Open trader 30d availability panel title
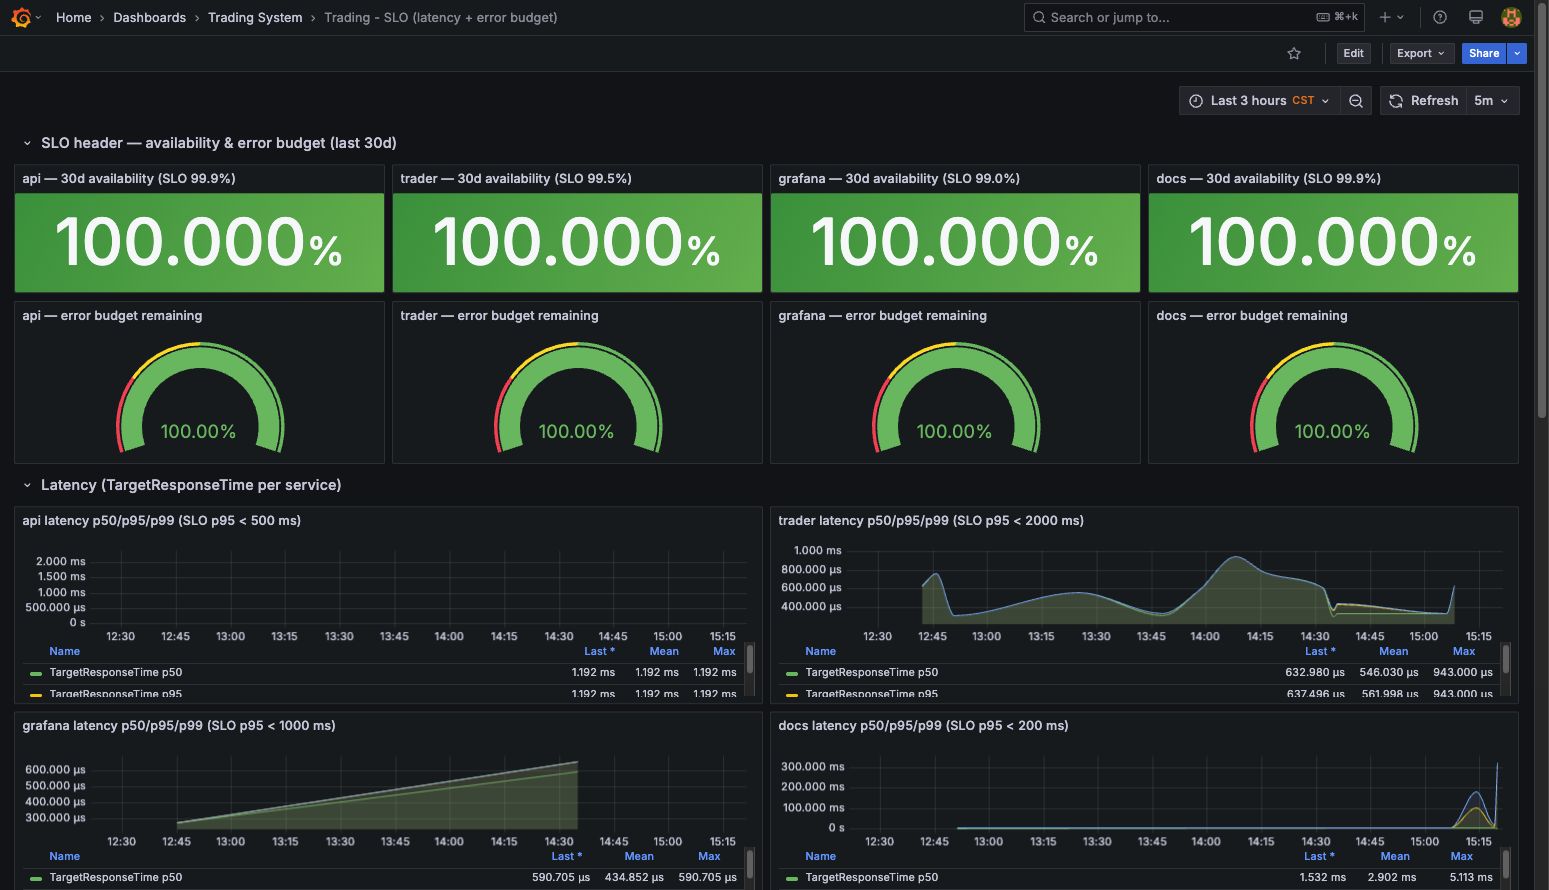 pos(516,178)
